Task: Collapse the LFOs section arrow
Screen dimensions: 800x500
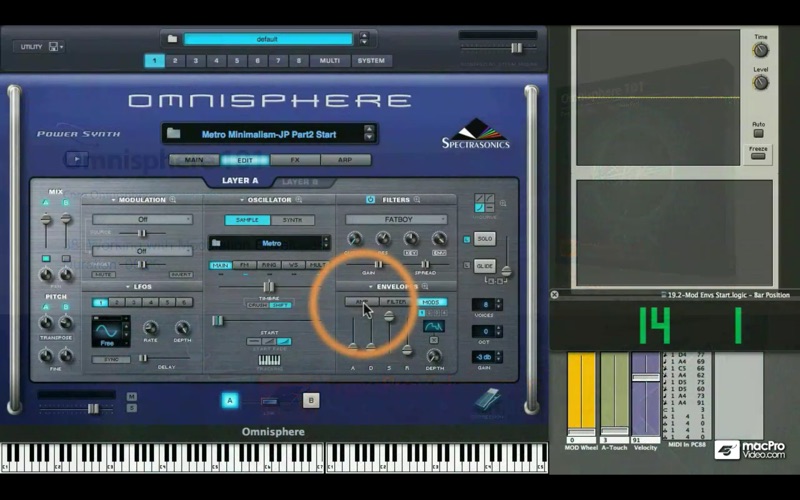Action: (128, 287)
